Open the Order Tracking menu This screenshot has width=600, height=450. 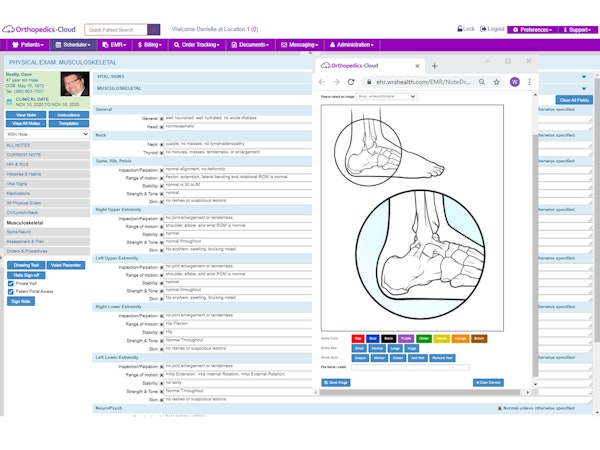(197, 45)
